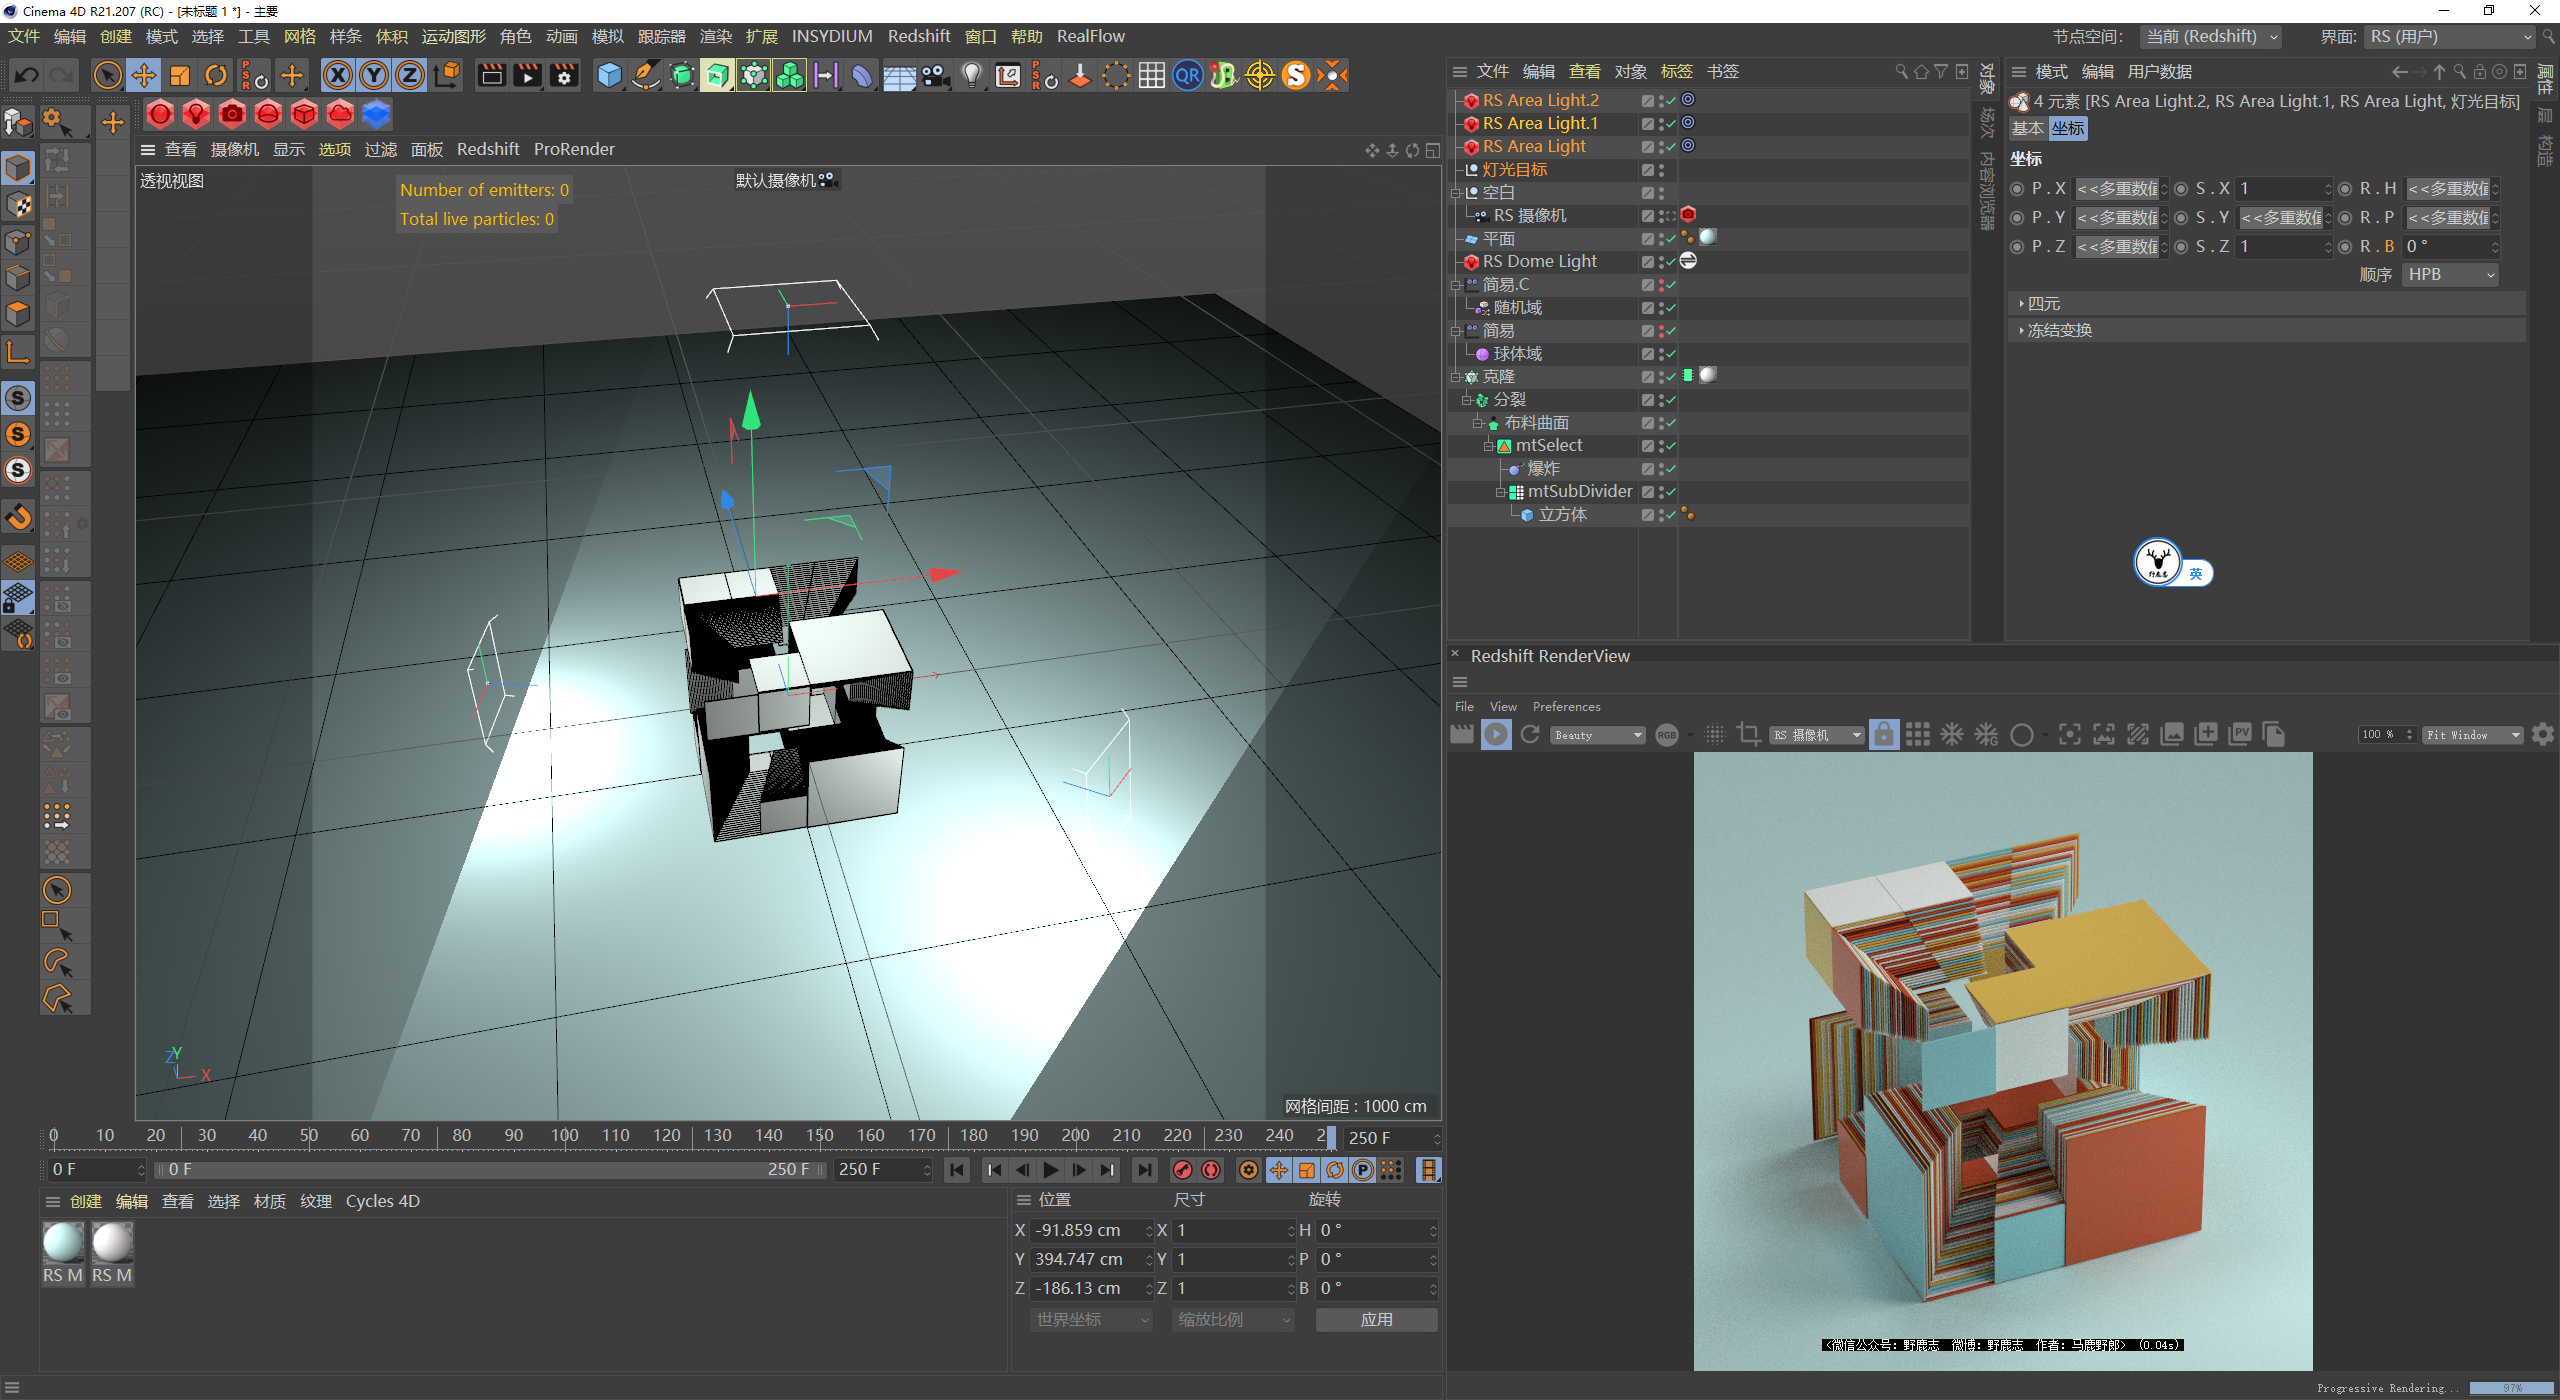
Task: Click the Scale tool icon
Action: coord(180,76)
